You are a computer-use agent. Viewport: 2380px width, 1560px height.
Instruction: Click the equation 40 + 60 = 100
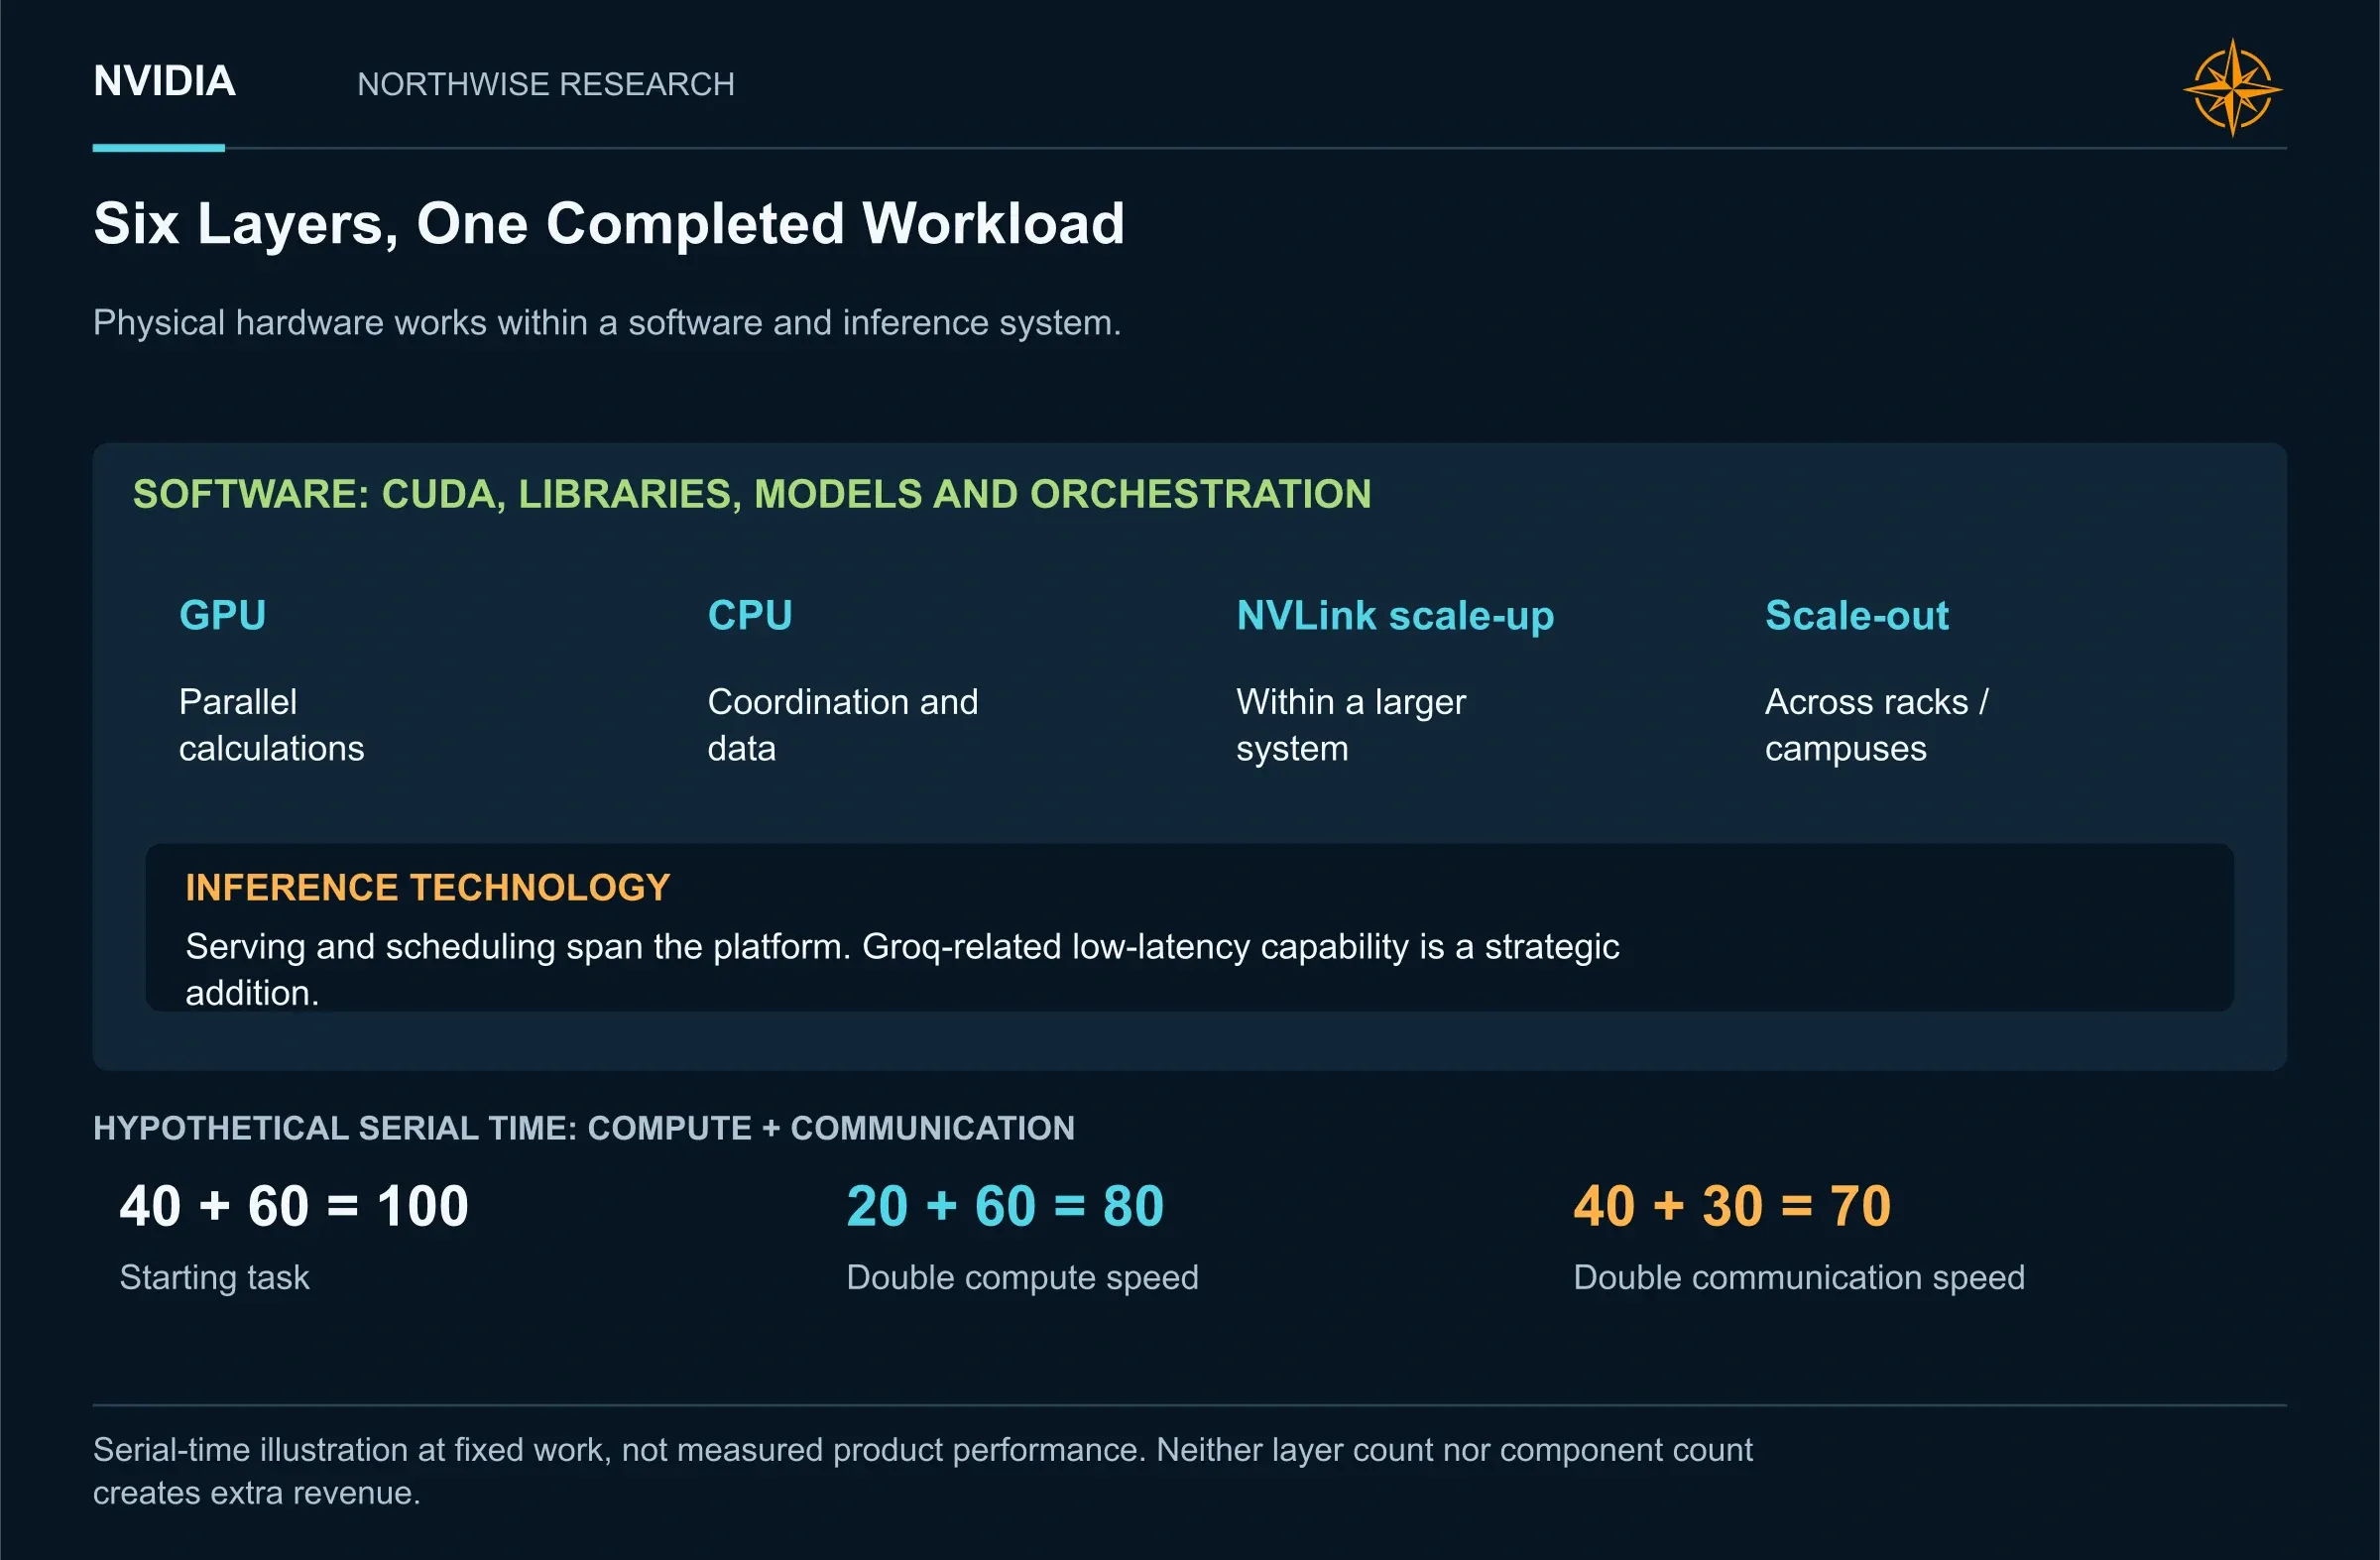[294, 1205]
